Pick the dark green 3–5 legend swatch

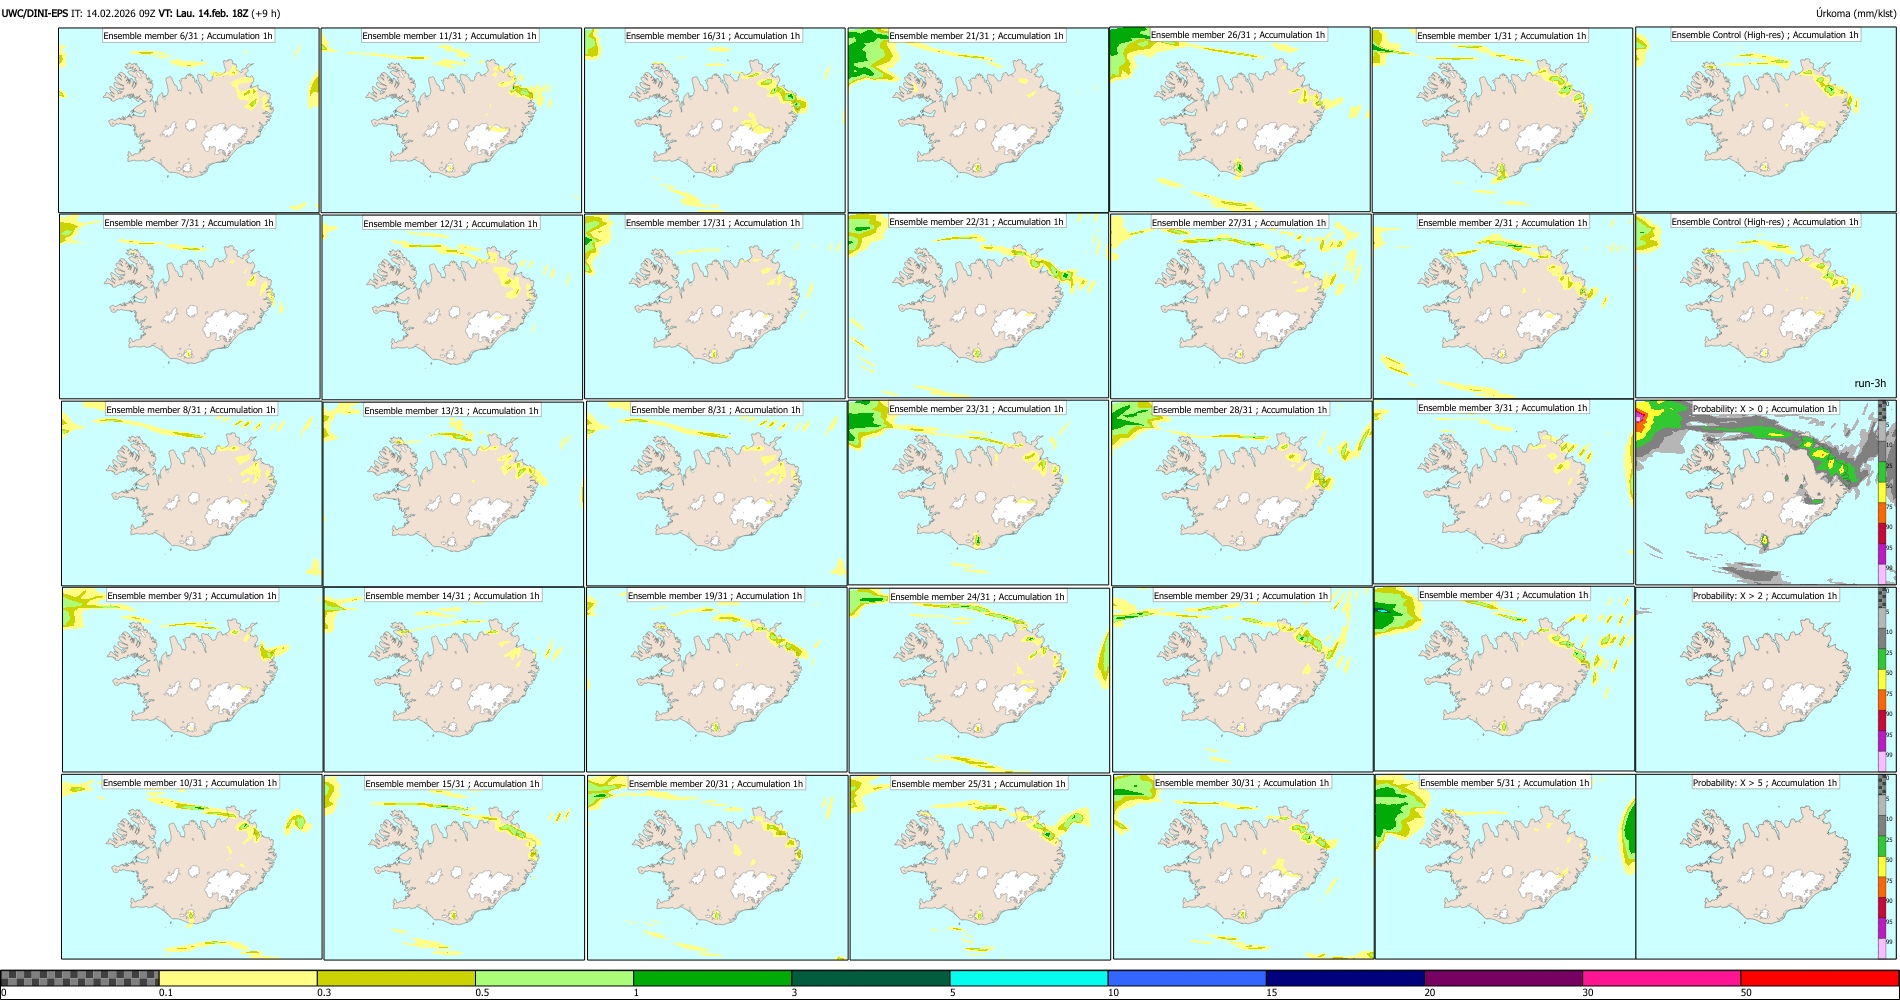(870, 978)
